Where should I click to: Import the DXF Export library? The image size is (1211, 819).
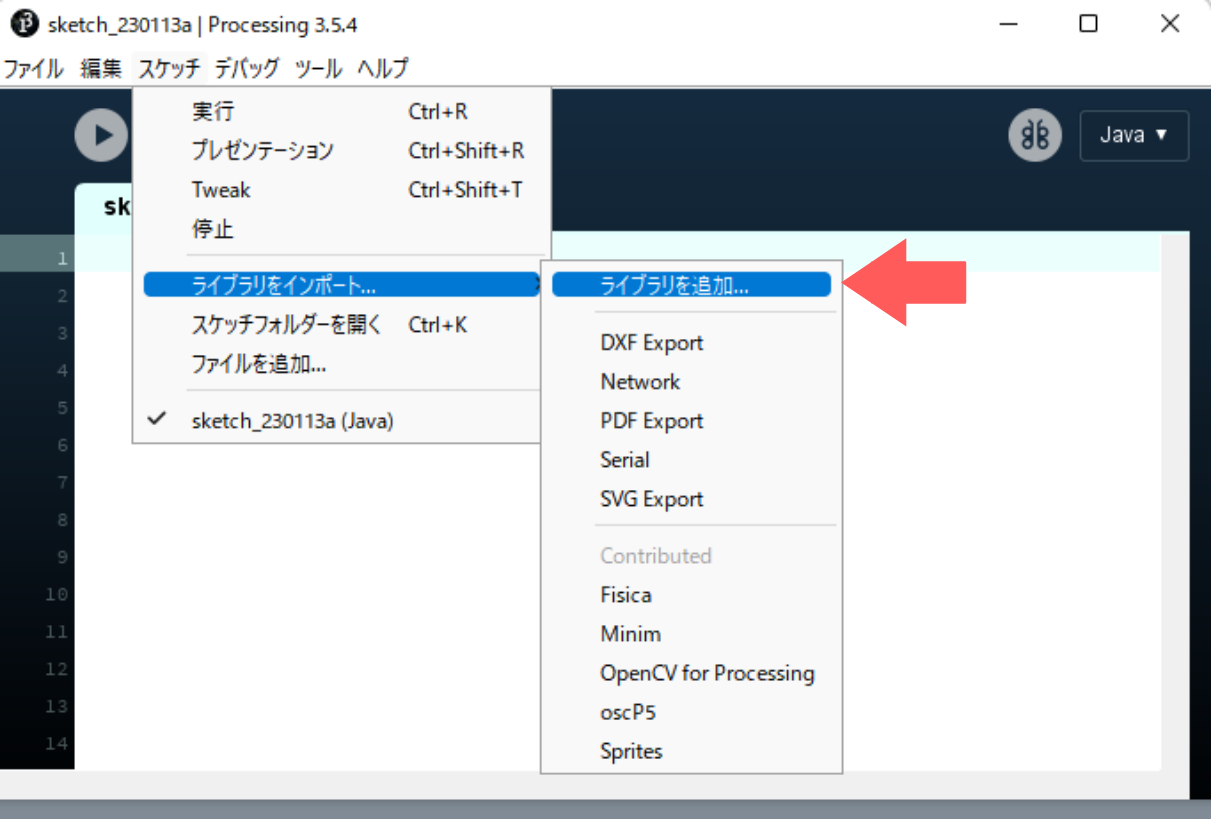point(691,343)
